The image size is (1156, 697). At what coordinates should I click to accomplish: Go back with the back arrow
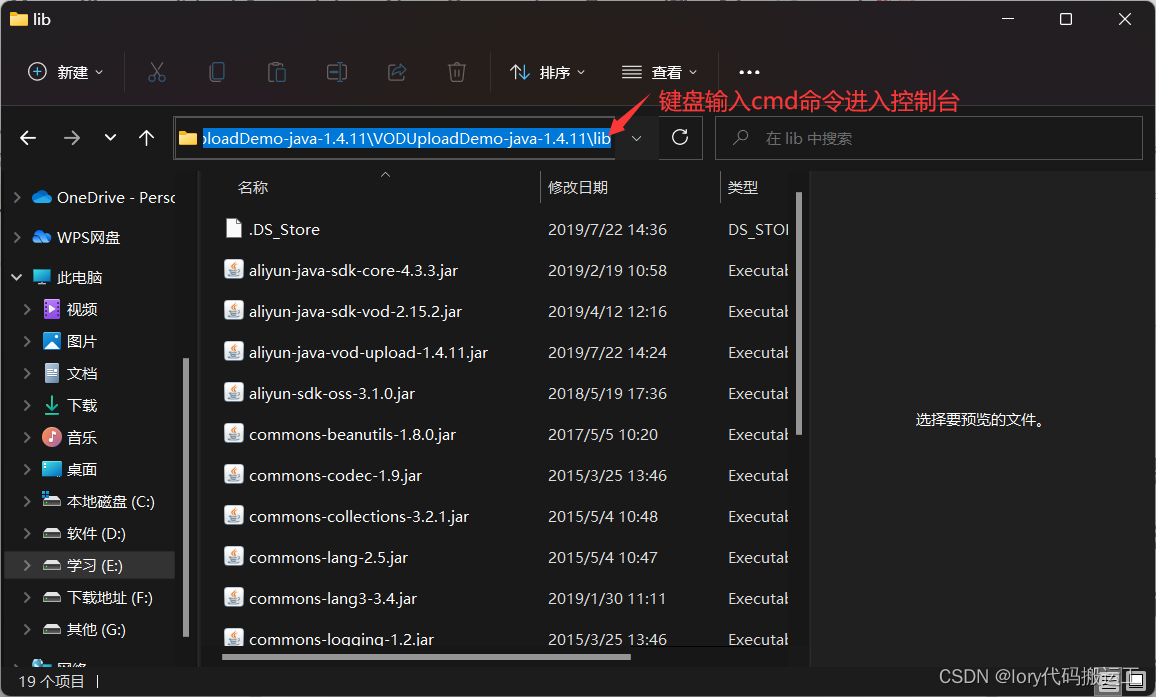pos(28,138)
